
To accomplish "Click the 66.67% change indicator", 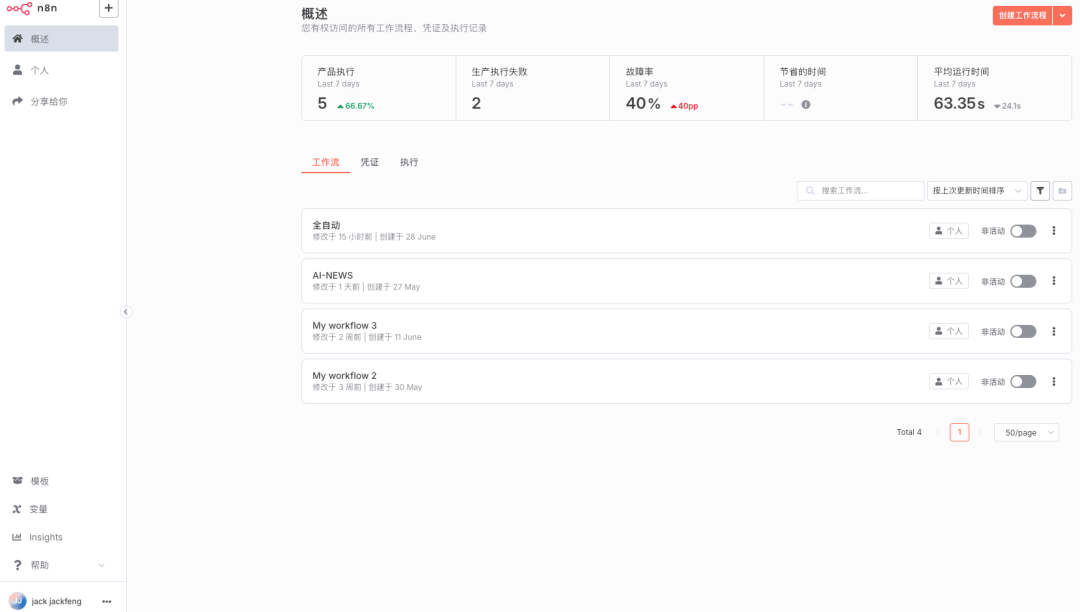I will click(355, 106).
